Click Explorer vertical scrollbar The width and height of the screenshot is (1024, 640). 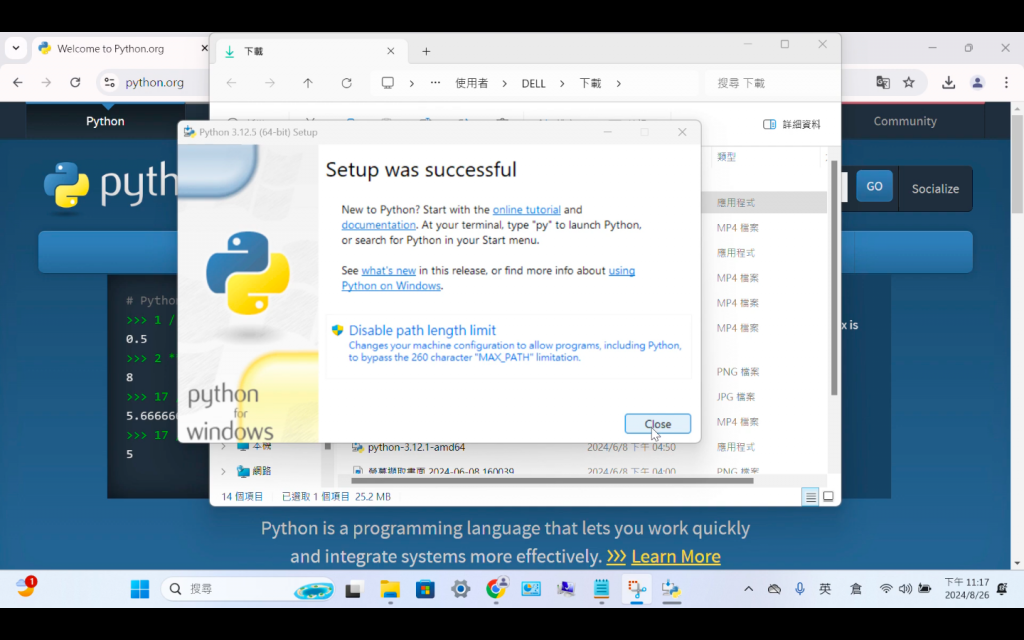tap(833, 278)
